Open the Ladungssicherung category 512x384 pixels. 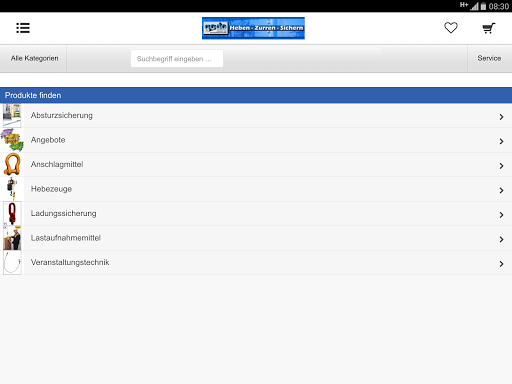pos(256,213)
